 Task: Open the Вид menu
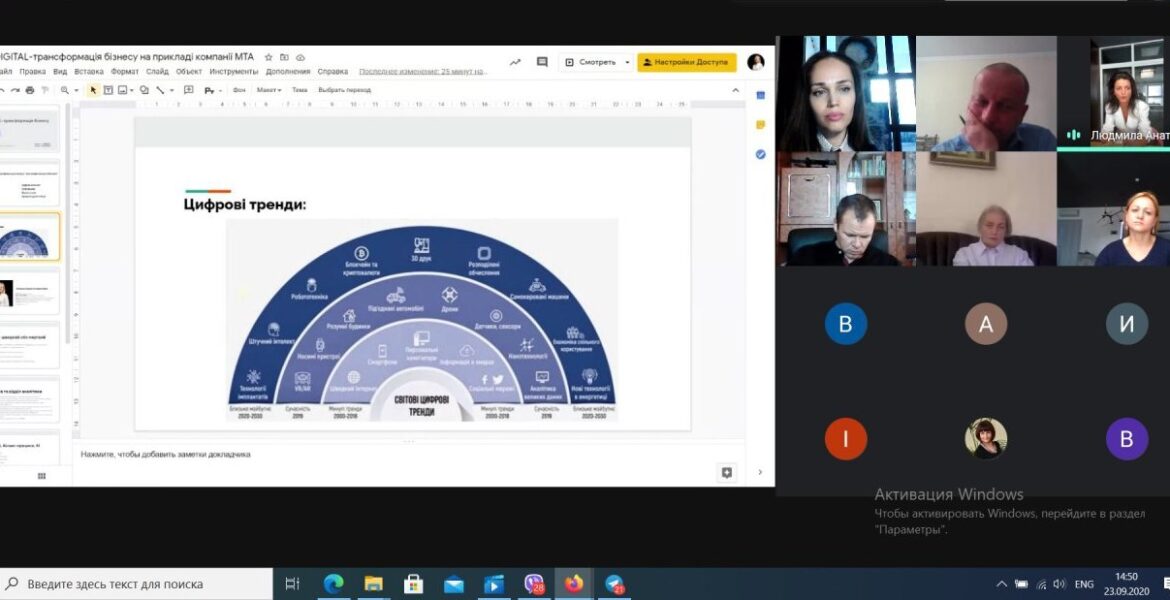pos(60,72)
